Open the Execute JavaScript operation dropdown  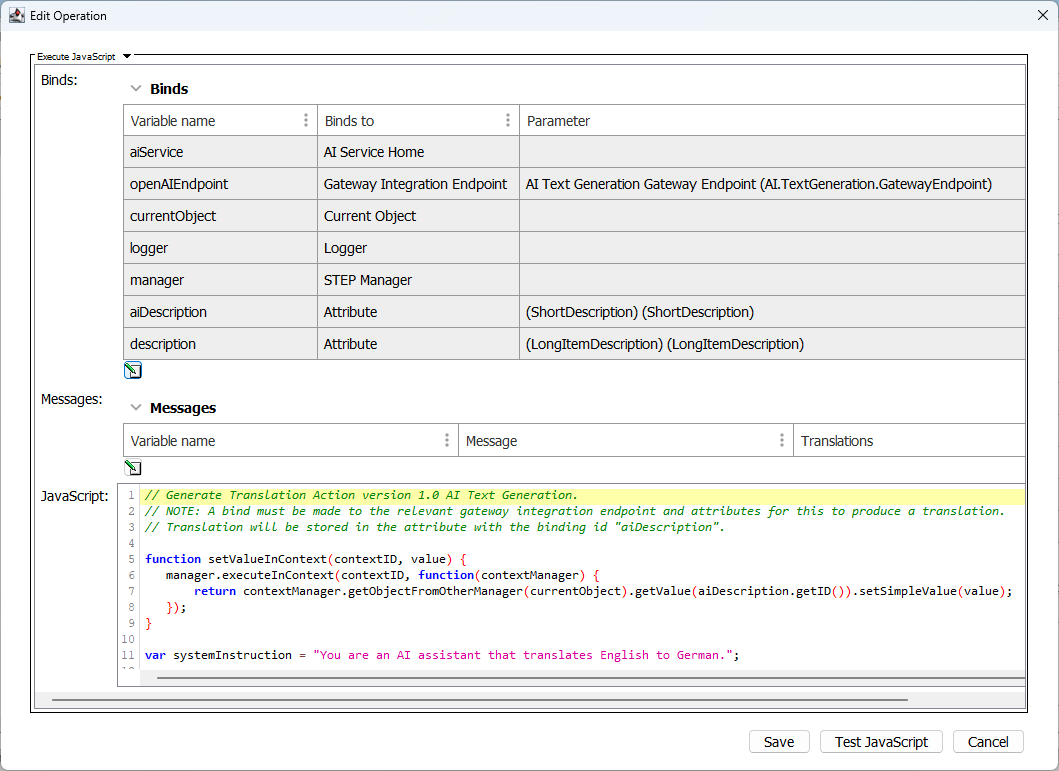(x=127, y=57)
